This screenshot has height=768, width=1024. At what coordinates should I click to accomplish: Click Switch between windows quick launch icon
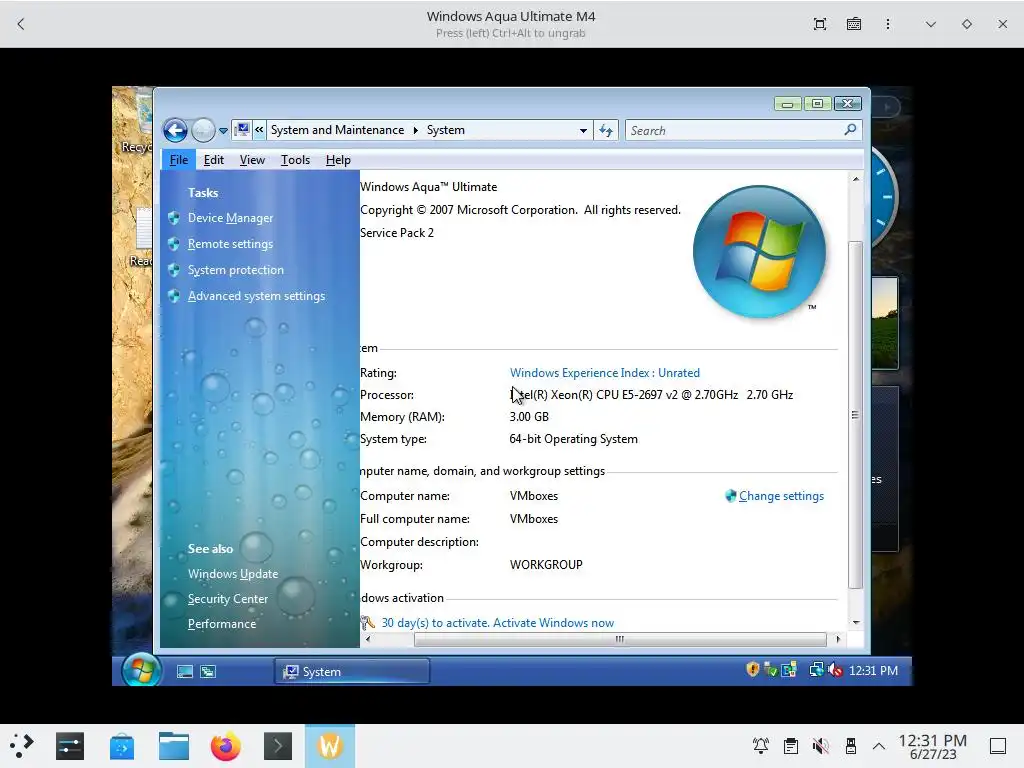[x=208, y=671]
